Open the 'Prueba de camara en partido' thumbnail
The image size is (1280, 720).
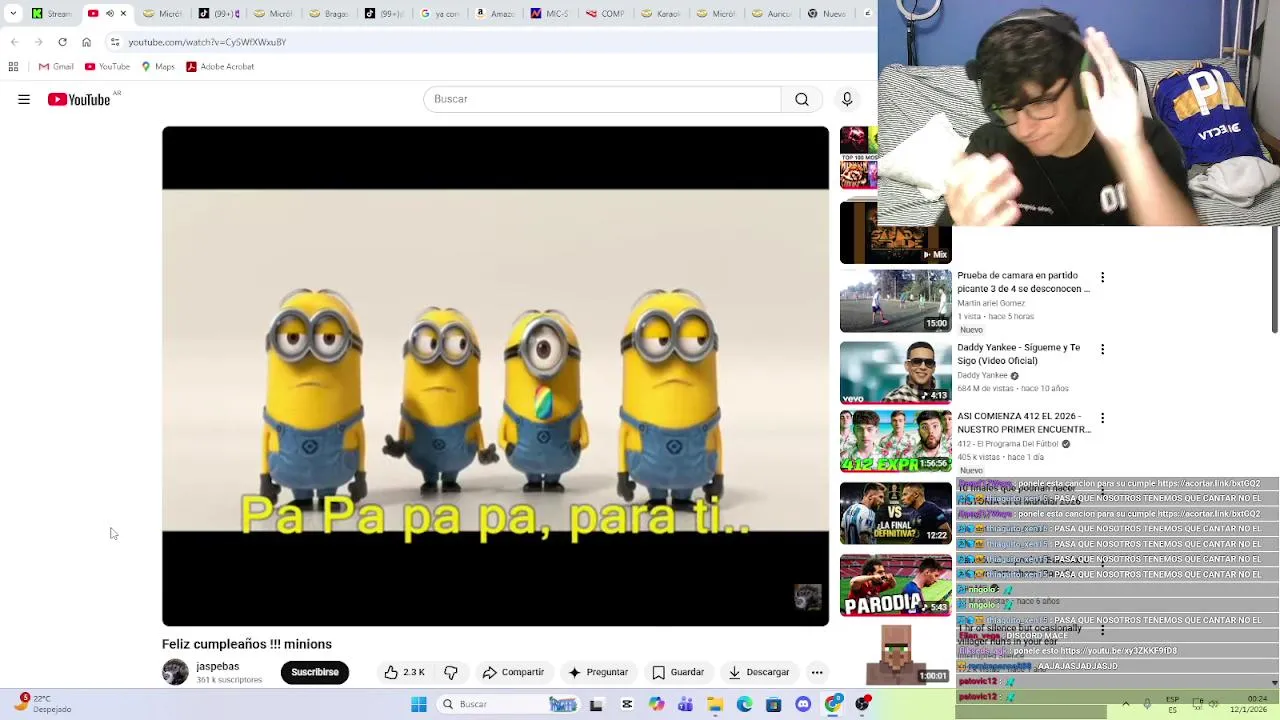coord(896,301)
